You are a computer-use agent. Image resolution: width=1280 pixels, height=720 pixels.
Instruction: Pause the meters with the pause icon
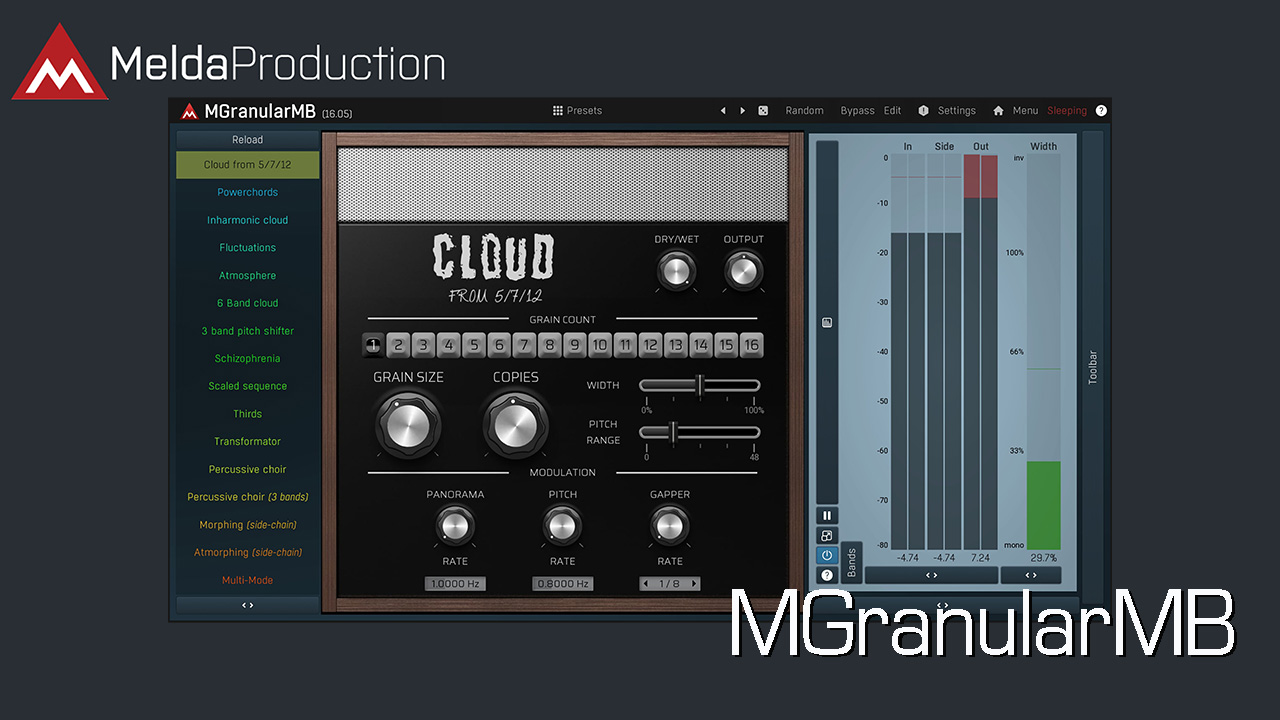(x=827, y=516)
